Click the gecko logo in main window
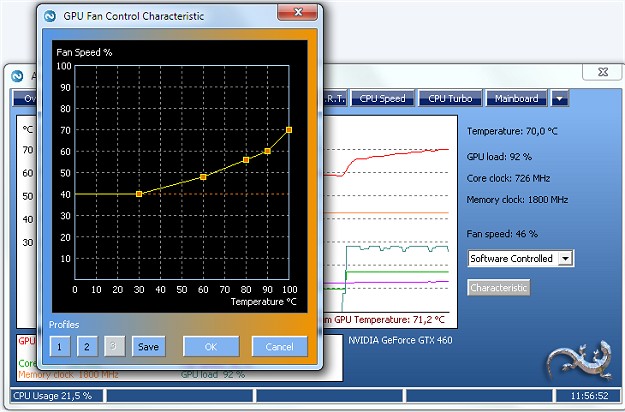The image size is (625, 412). (x=580, y=360)
